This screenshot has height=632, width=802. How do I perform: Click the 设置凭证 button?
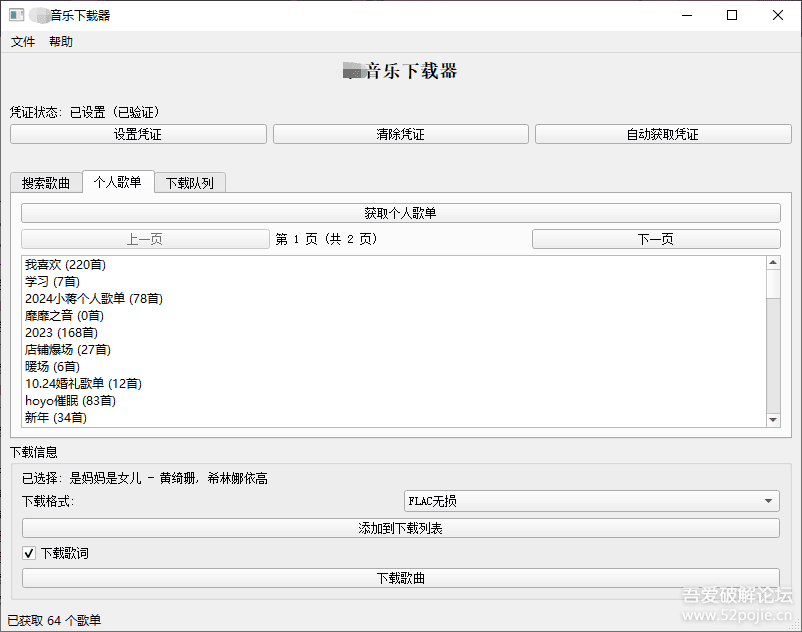[139, 133]
